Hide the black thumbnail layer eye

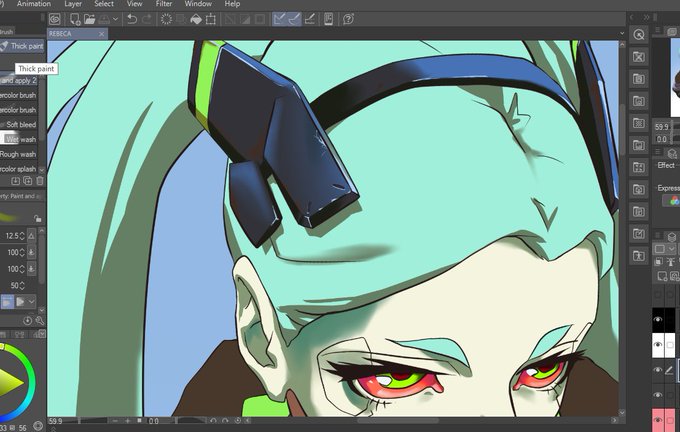(658, 320)
